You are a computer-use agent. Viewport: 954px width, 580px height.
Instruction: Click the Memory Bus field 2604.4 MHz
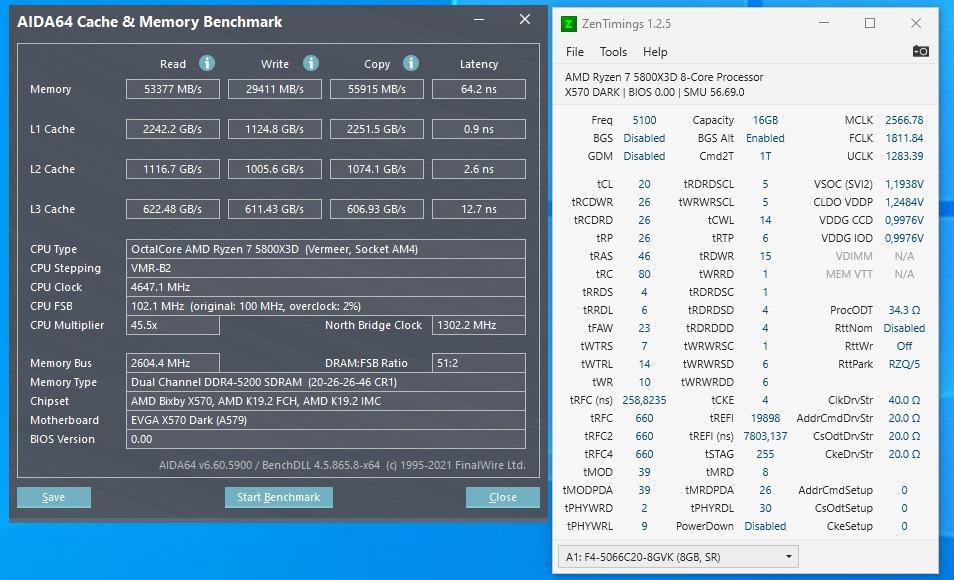[173, 363]
